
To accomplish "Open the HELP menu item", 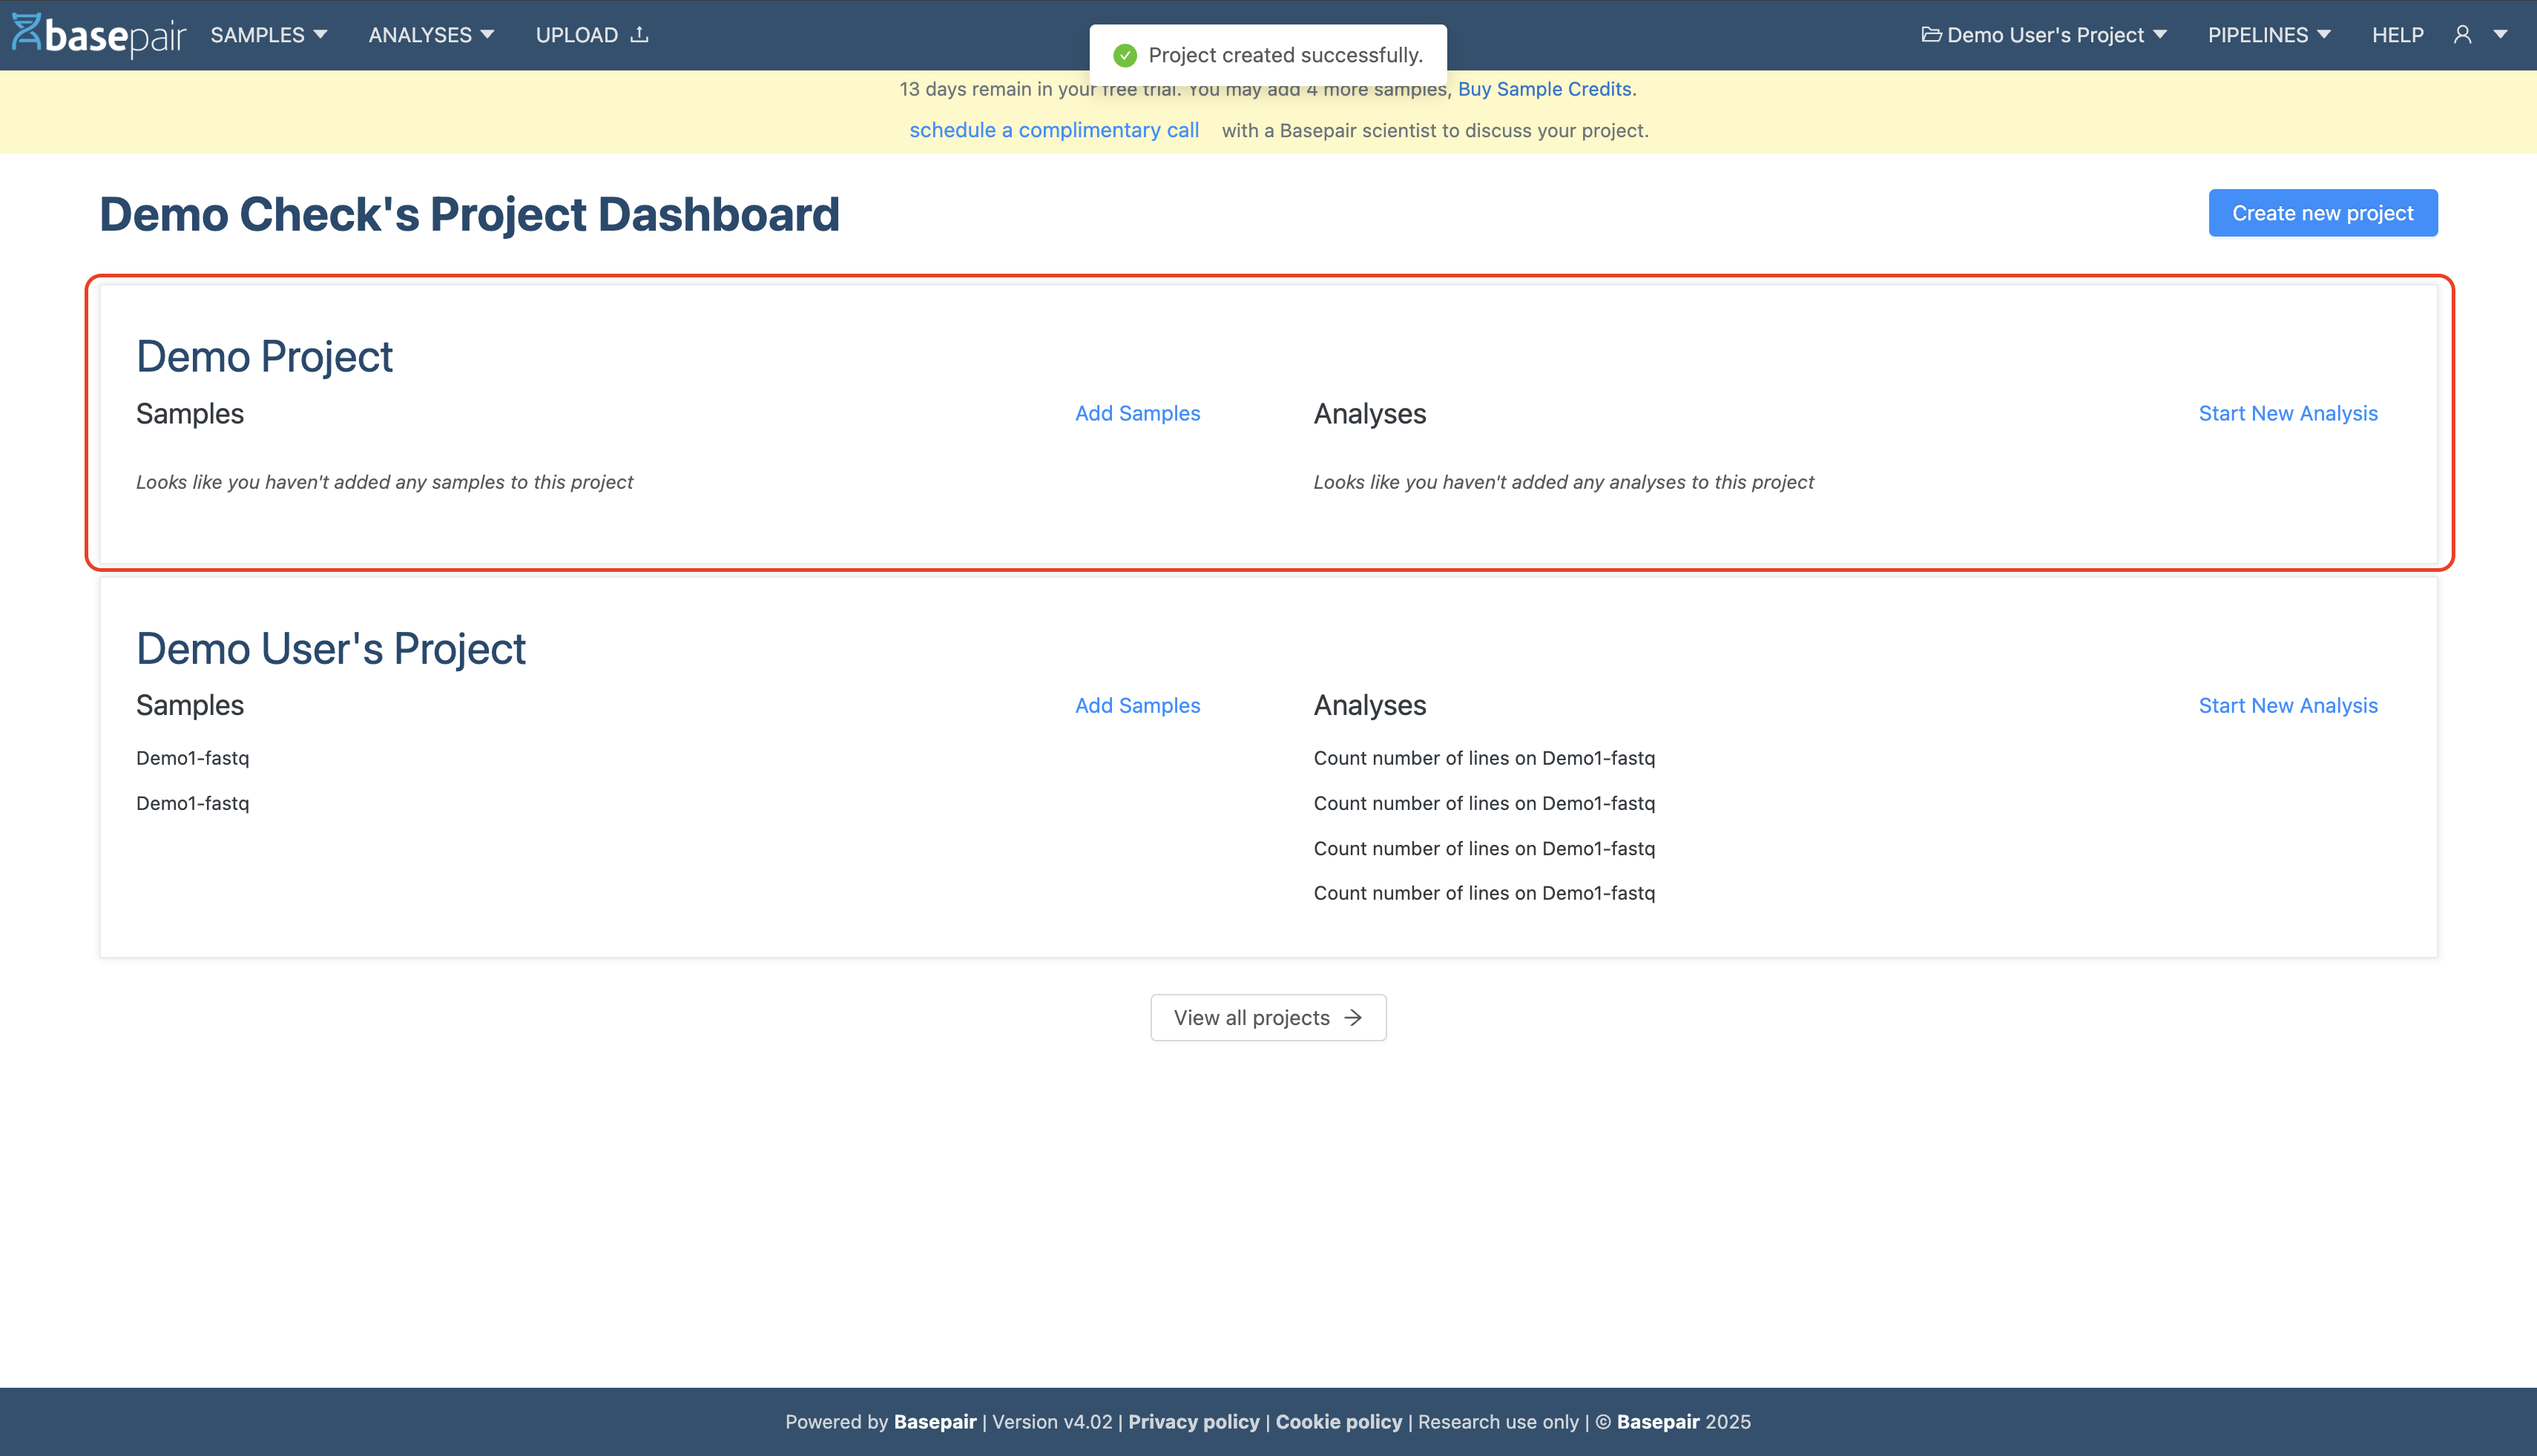I will click(2397, 35).
